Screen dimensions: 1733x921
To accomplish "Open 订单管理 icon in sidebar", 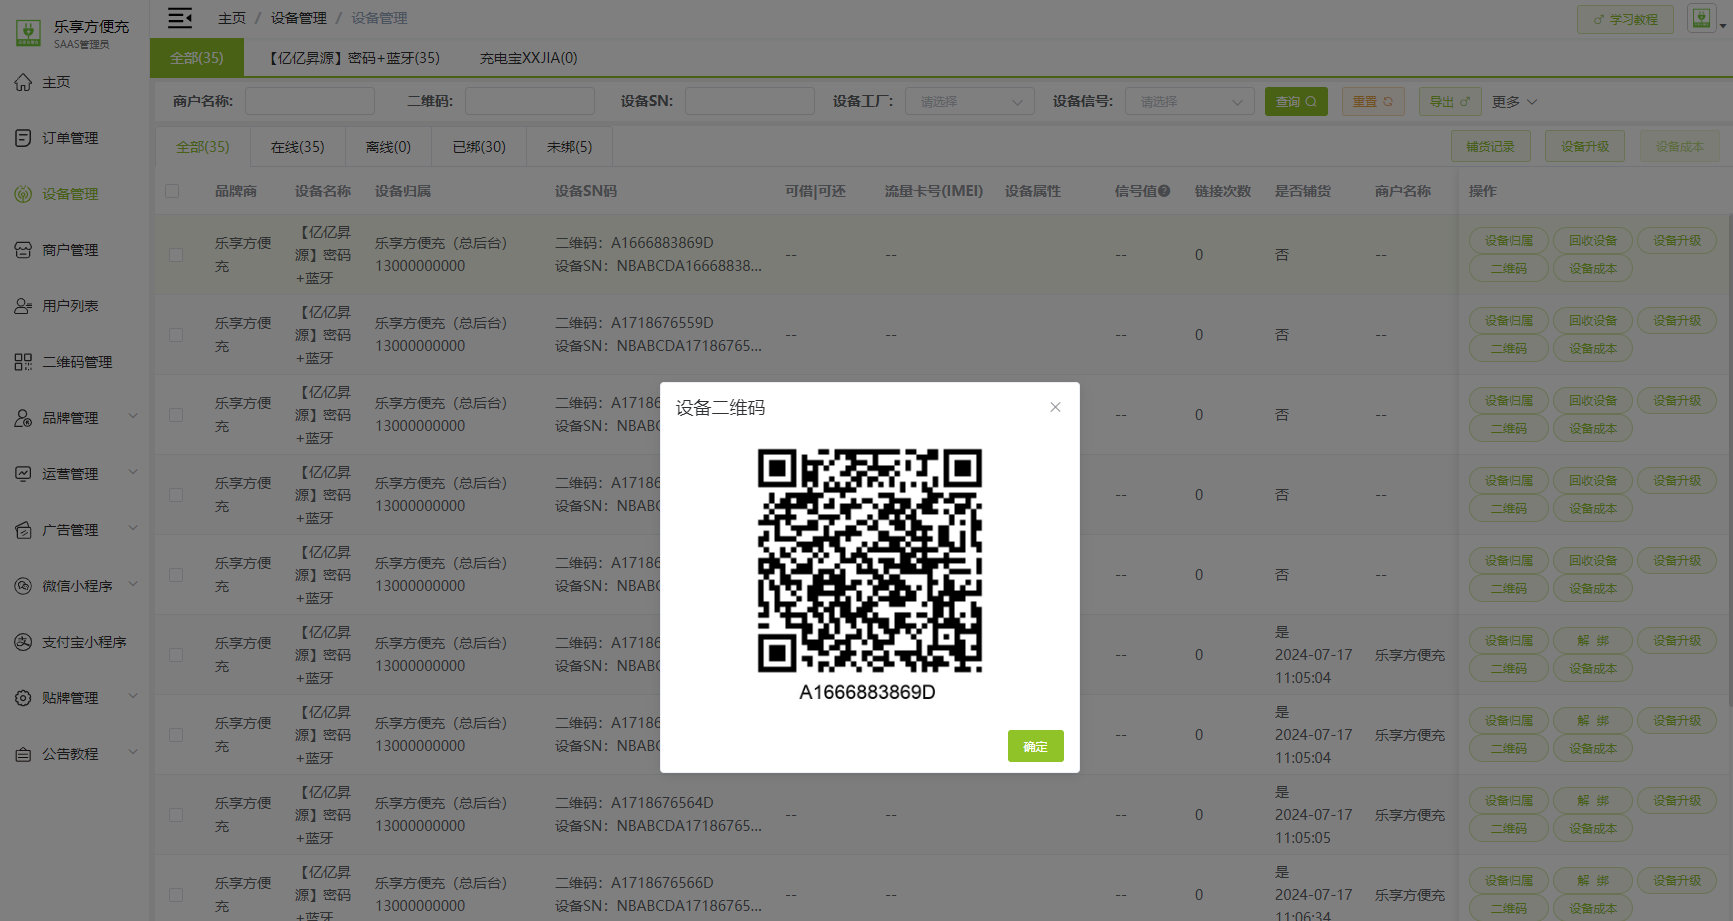I will (x=23, y=138).
